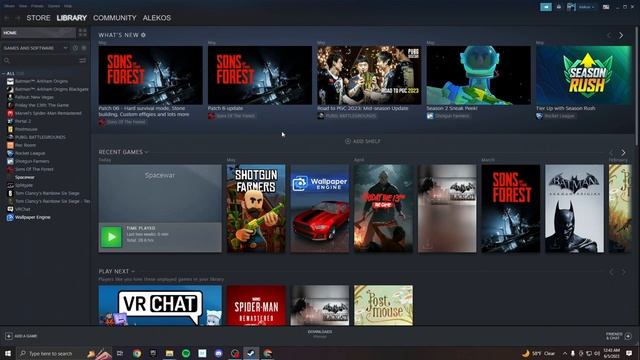Go back with the navigation back arrow
The height and width of the screenshot is (360, 640).
click(7, 18)
